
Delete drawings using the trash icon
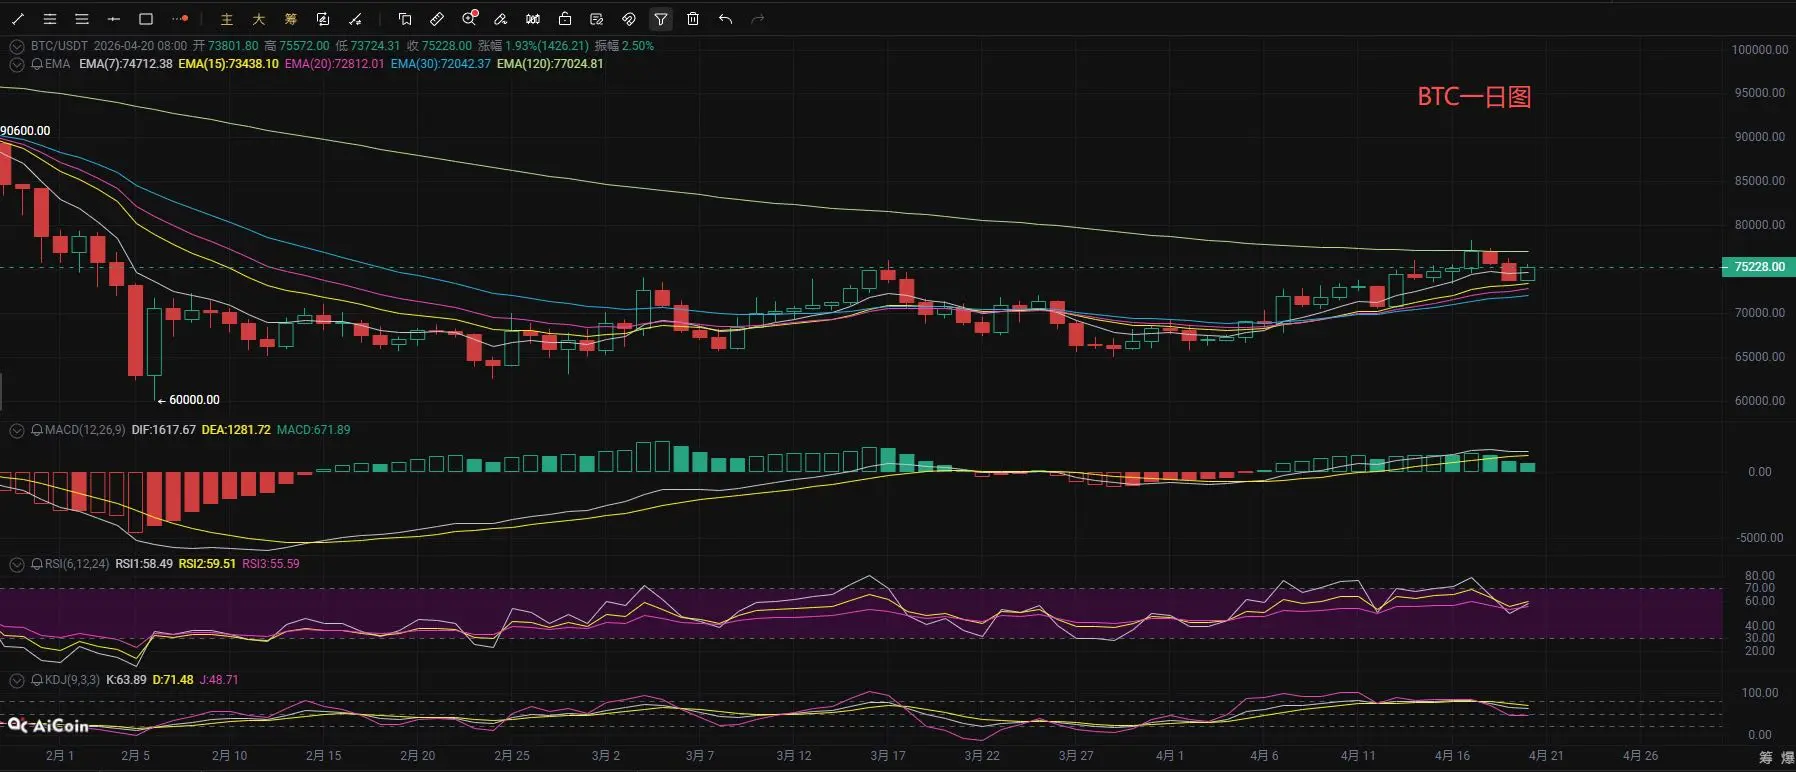(693, 19)
